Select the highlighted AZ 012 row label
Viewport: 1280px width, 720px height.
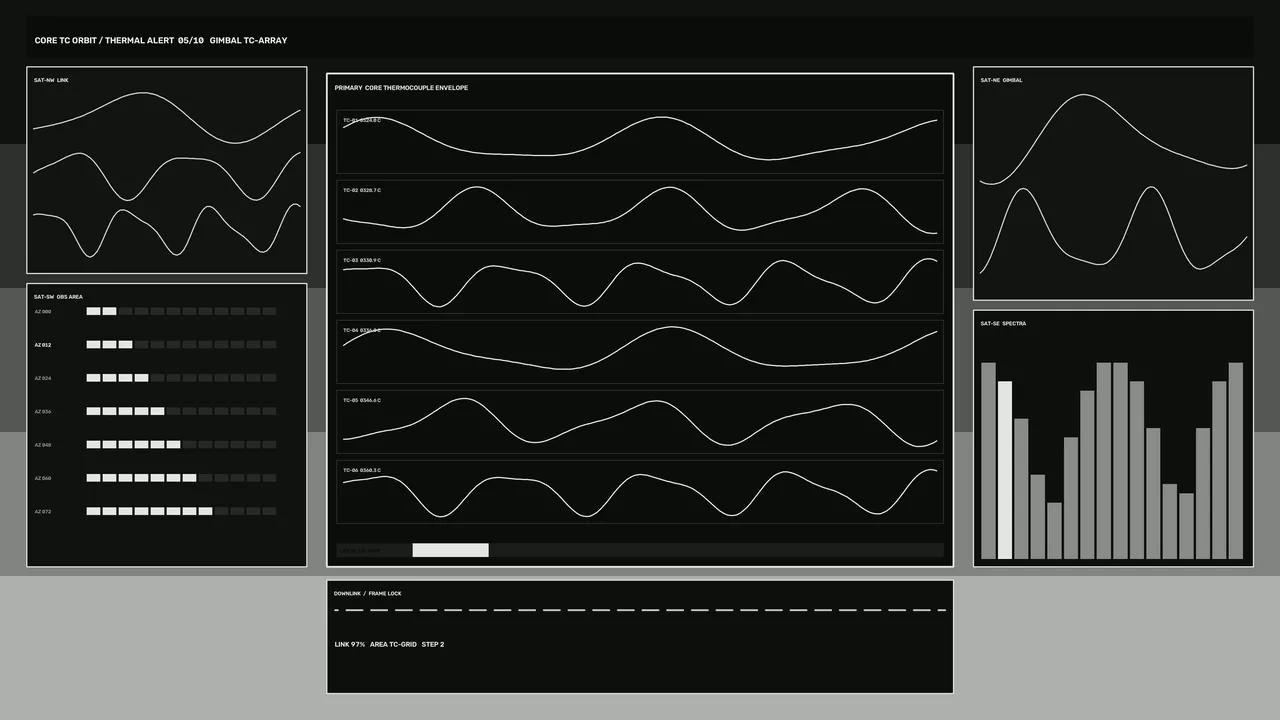point(43,345)
